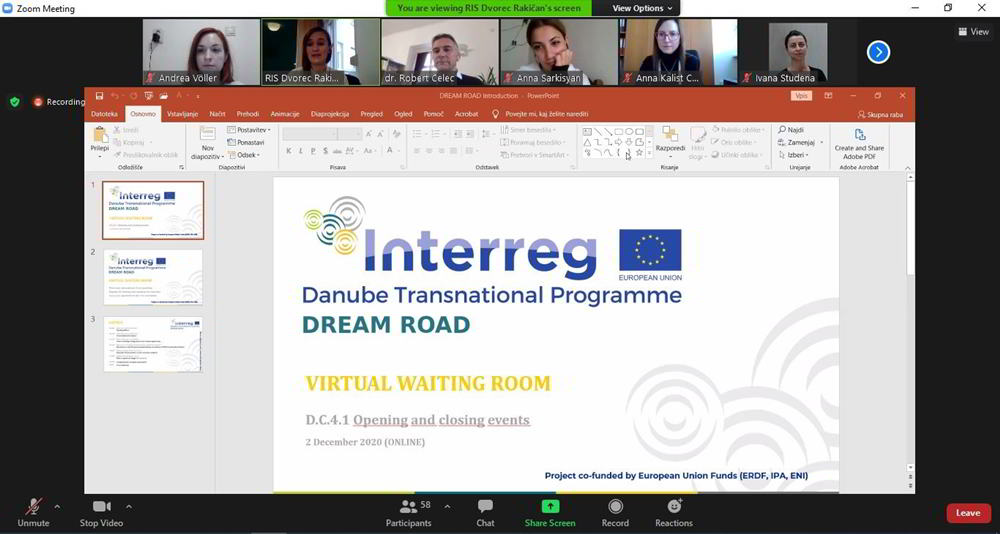The width and height of the screenshot is (1000, 534).
Task: Click Povejte mi search field
Action: [x=540, y=114]
